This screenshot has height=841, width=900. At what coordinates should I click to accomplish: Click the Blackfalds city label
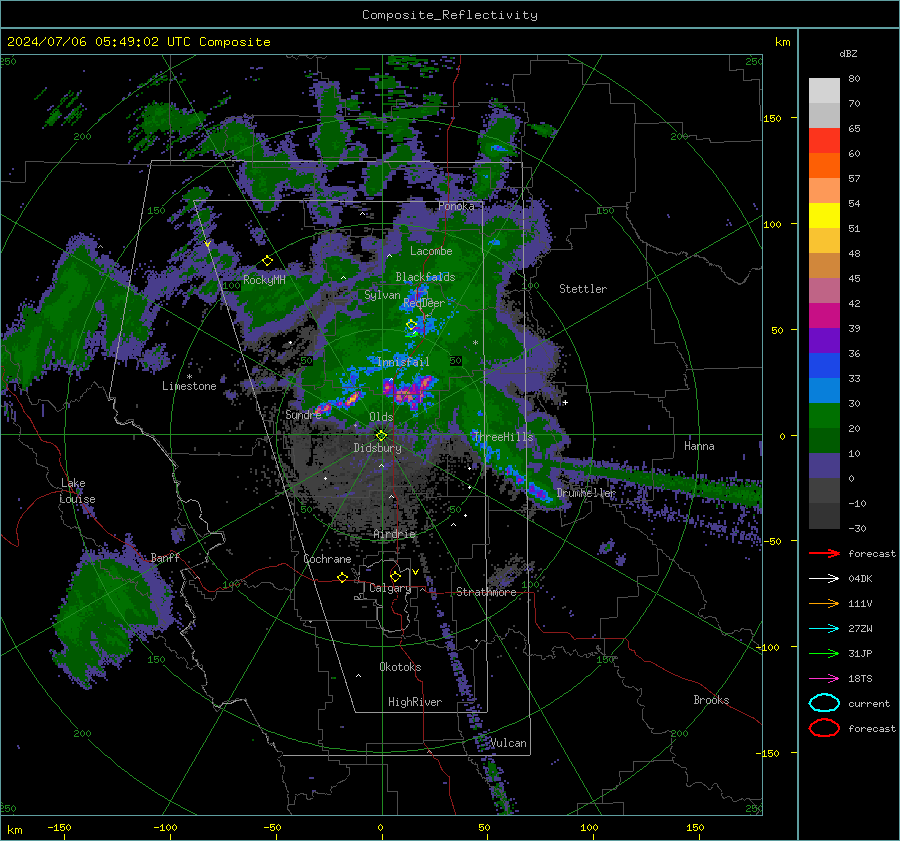tap(425, 277)
